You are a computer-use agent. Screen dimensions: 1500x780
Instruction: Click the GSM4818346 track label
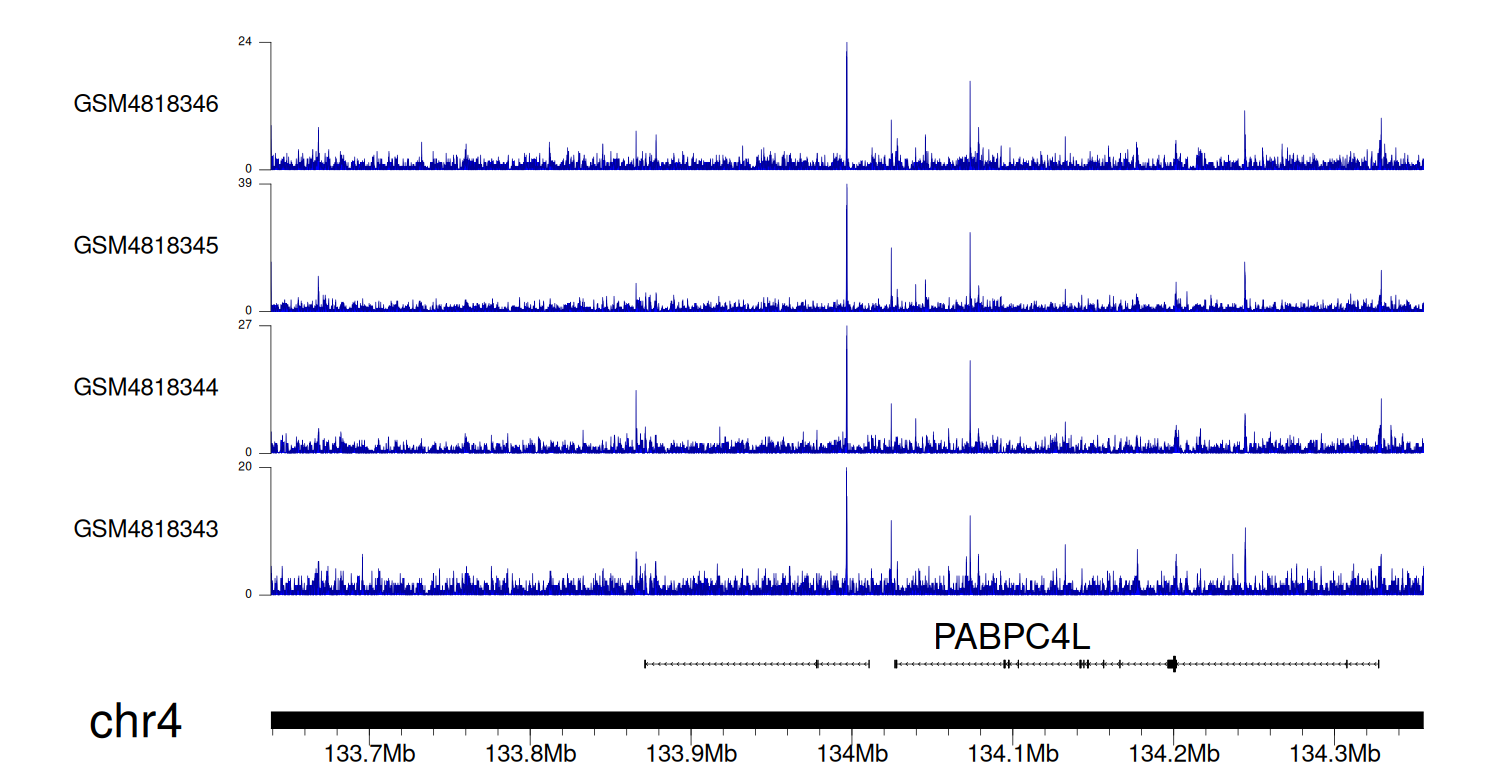click(146, 104)
